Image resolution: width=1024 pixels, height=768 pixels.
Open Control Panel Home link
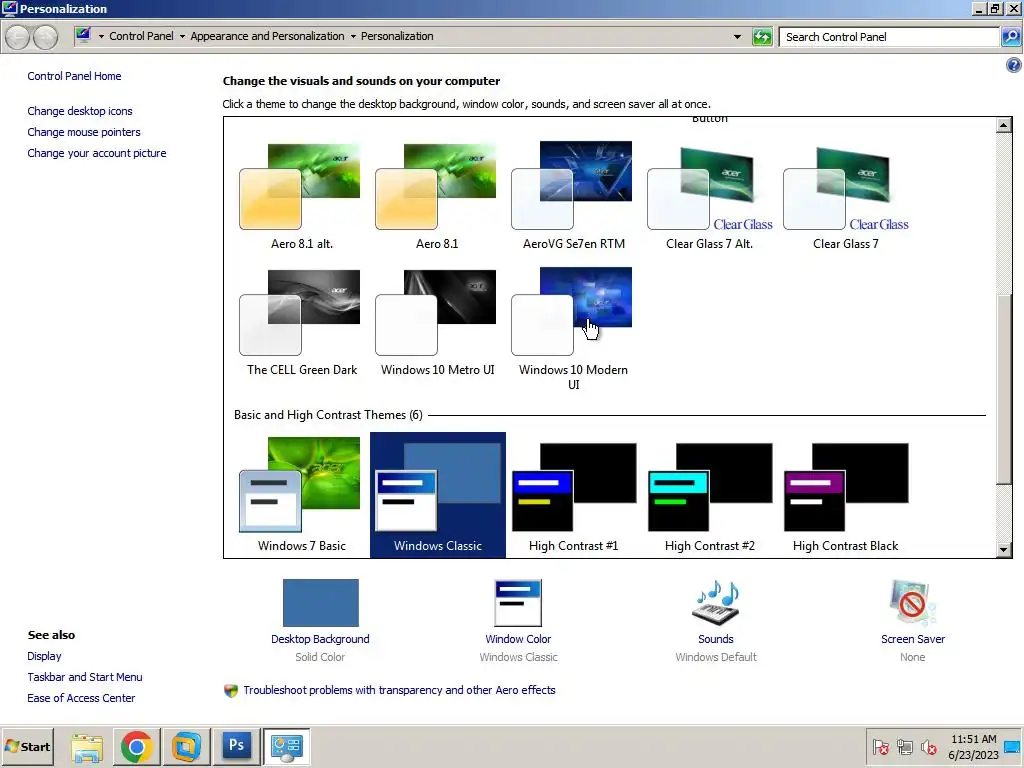[x=74, y=76]
